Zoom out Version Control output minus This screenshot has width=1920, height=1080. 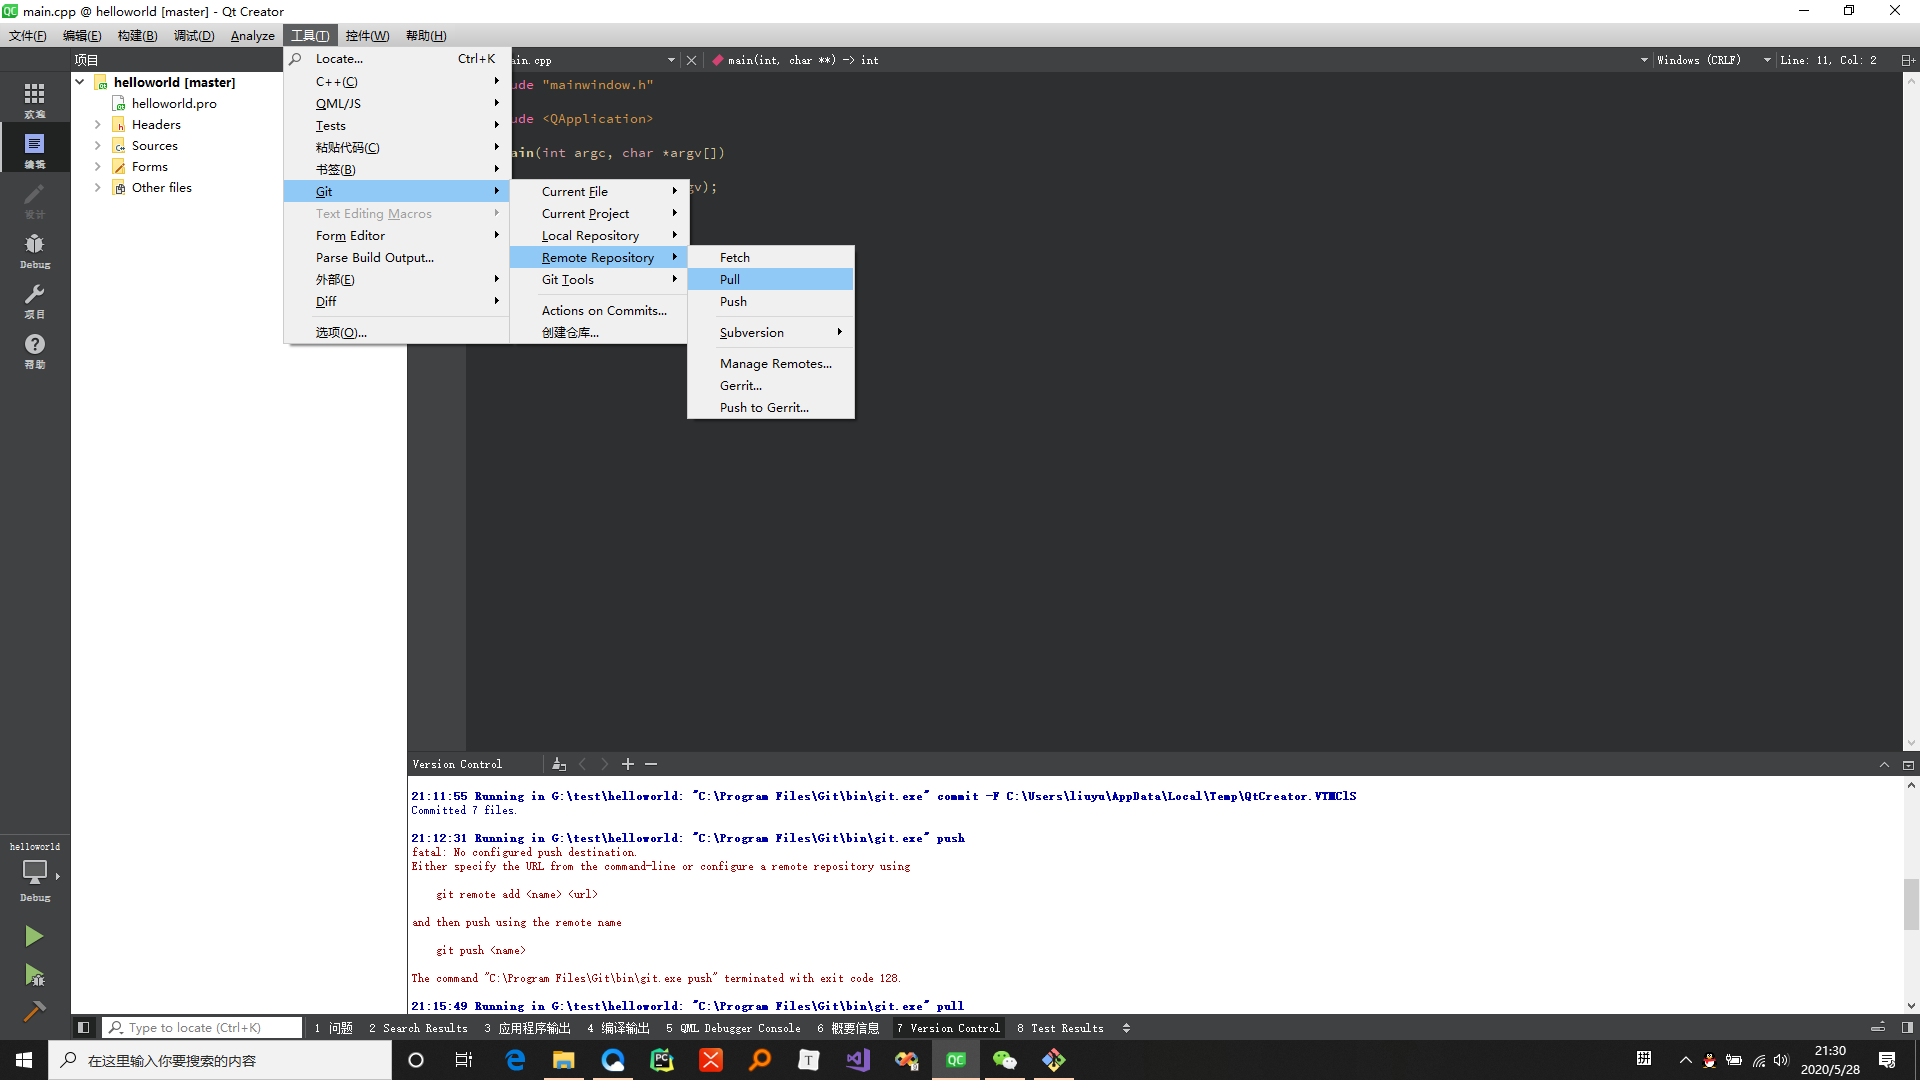click(651, 764)
